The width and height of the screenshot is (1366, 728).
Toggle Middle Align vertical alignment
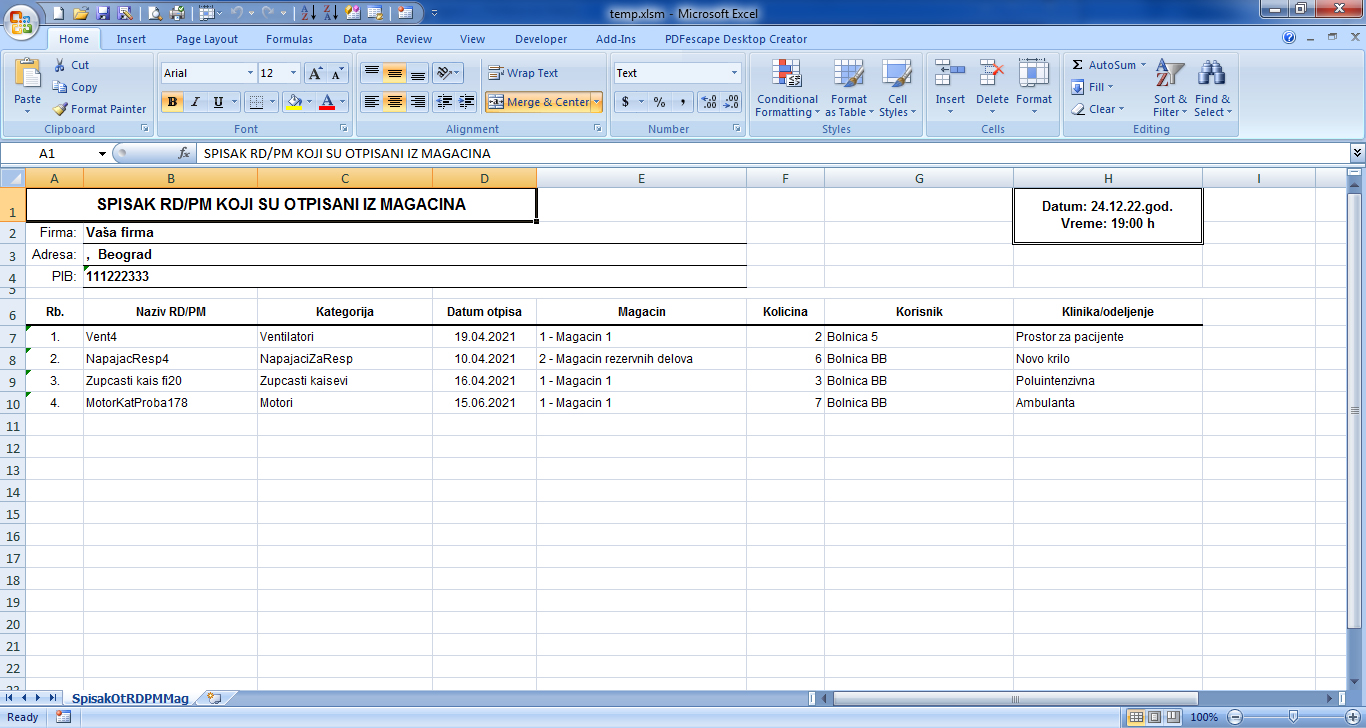click(x=395, y=73)
